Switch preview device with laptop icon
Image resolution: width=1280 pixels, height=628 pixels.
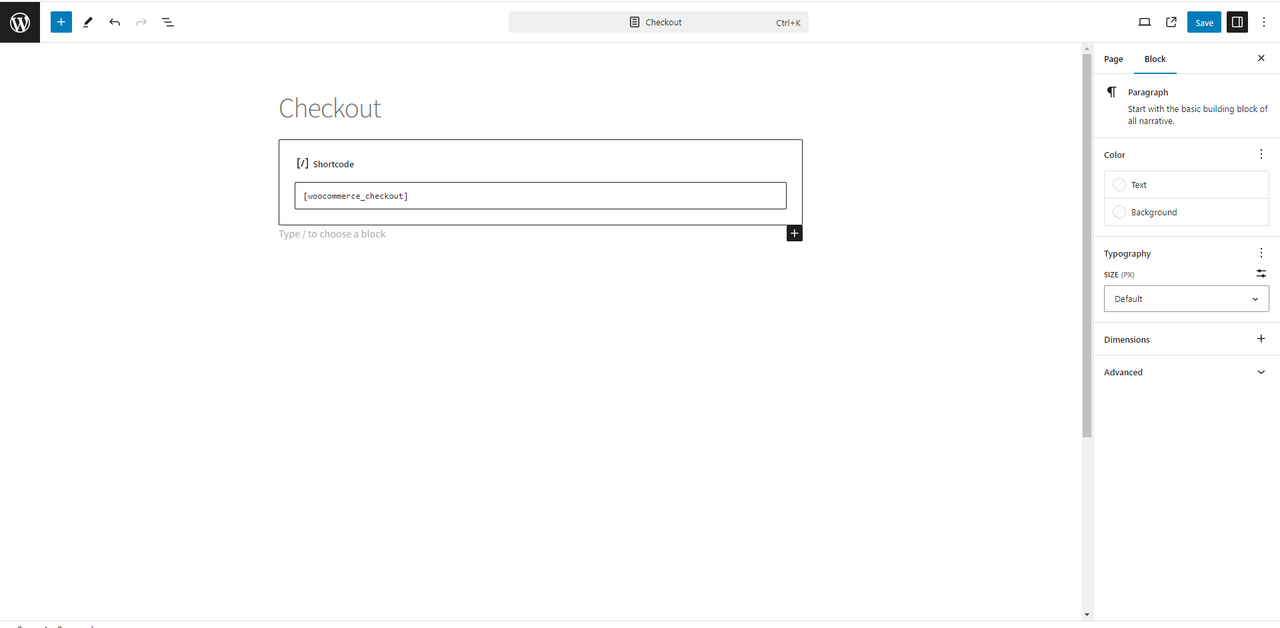[1144, 22]
